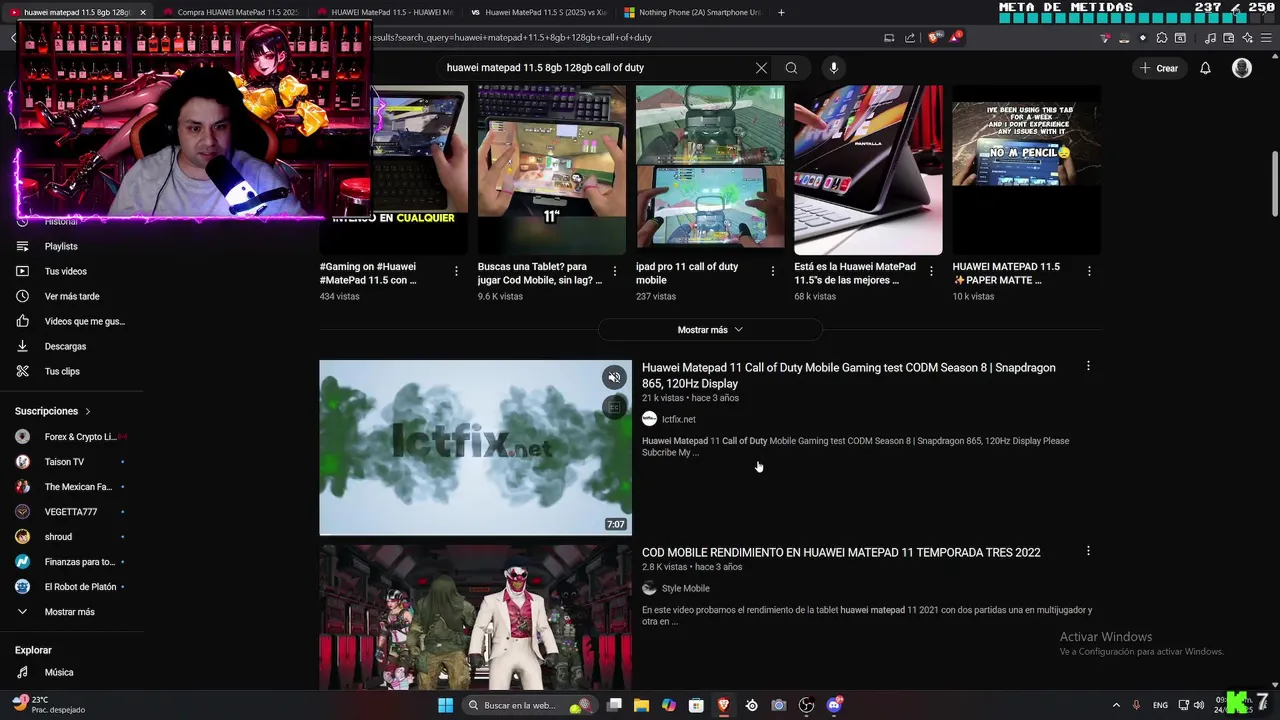Open options for Buscas una Tablet short
The height and width of the screenshot is (720, 1280).
(x=614, y=271)
